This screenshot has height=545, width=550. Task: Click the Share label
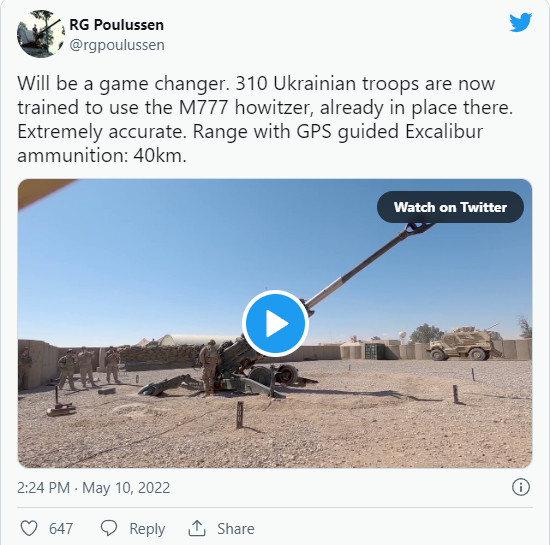[236, 529]
